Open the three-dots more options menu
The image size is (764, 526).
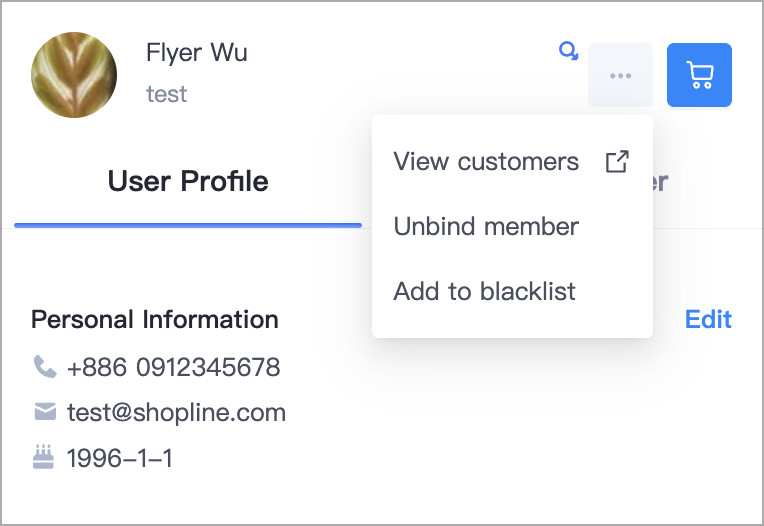coord(620,75)
